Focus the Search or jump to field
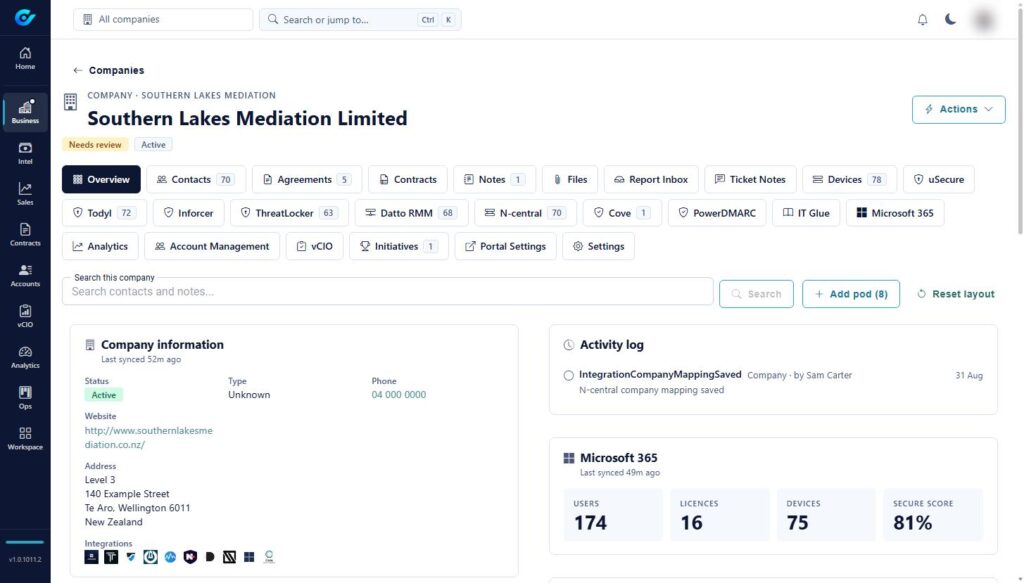This screenshot has height=583, width=1024. (x=360, y=20)
